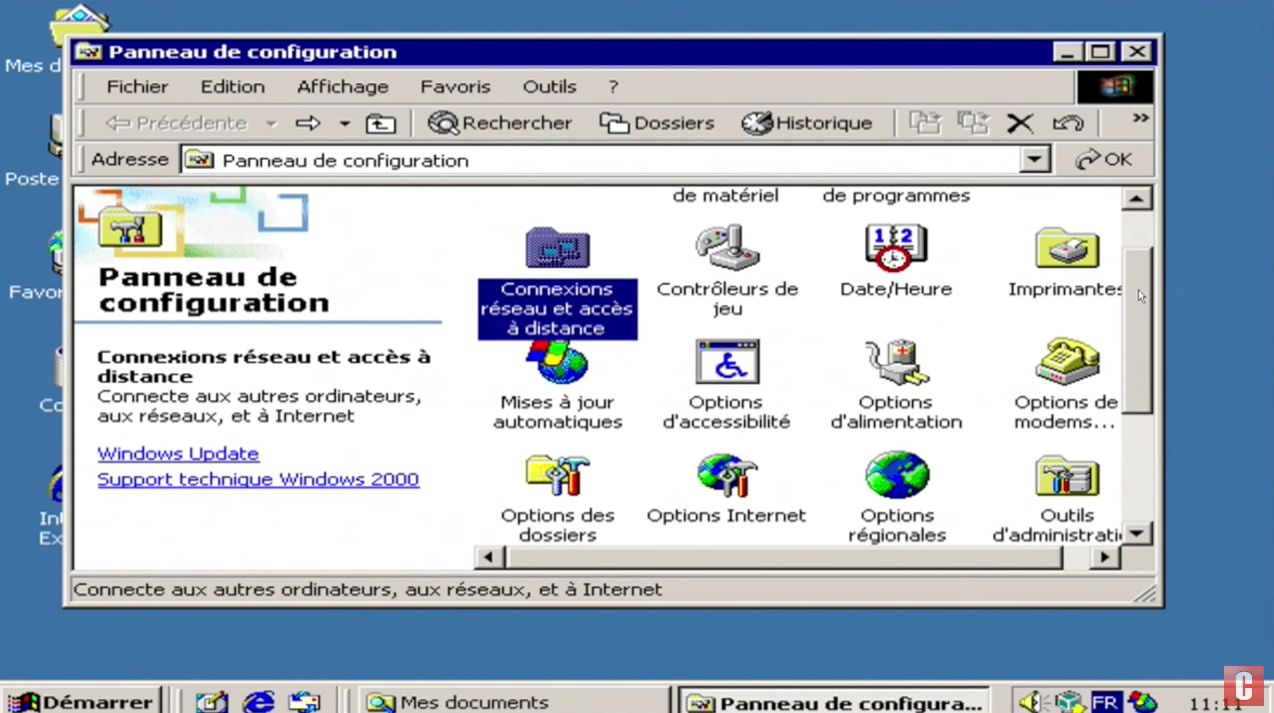Open the Adresse bar dropdown arrow

(1035, 159)
